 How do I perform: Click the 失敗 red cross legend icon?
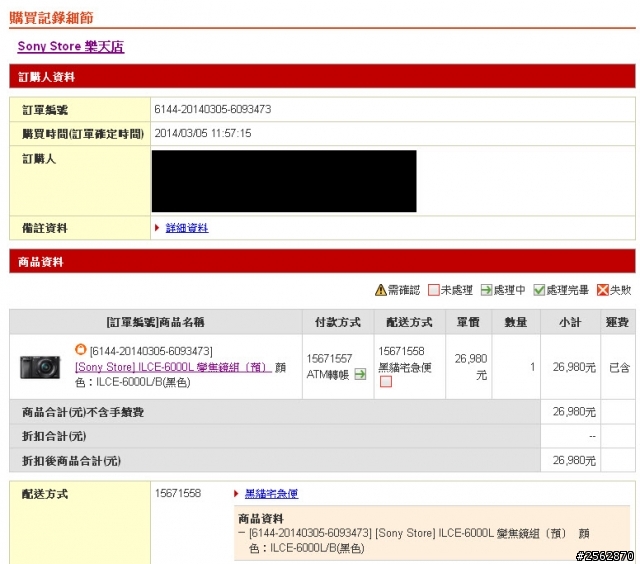click(x=602, y=290)
